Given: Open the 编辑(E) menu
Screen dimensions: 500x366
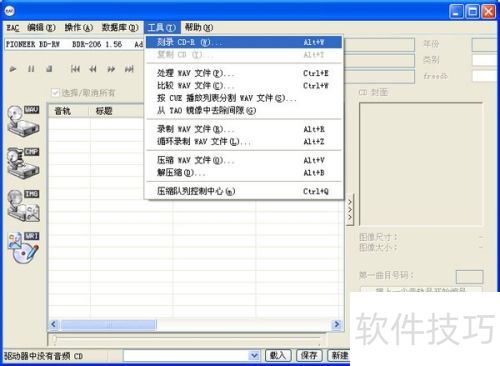Looking at the screenshot, I should coord(41,28).
